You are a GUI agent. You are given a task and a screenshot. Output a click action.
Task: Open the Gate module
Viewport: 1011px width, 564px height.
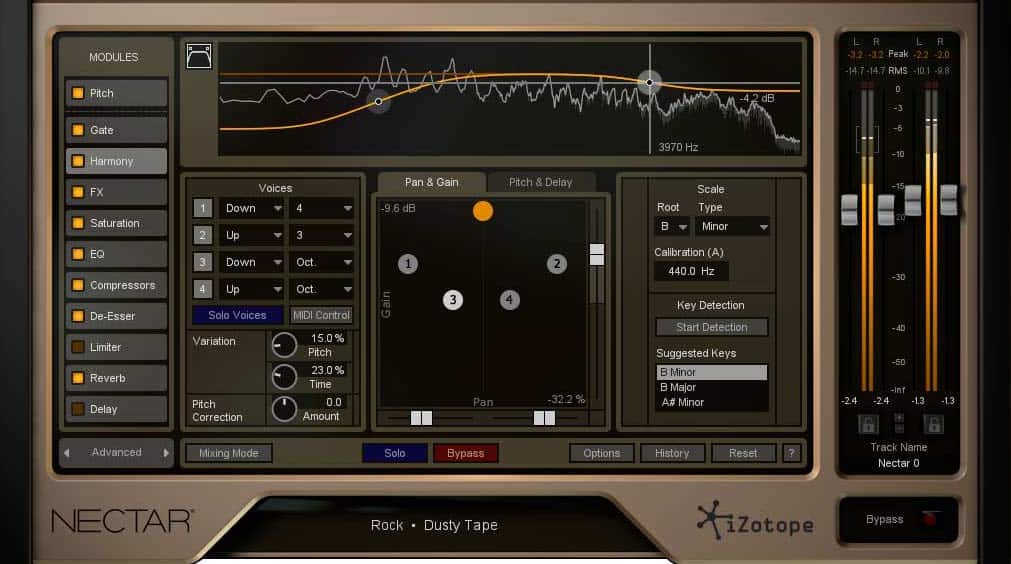[x=117, y=130]
